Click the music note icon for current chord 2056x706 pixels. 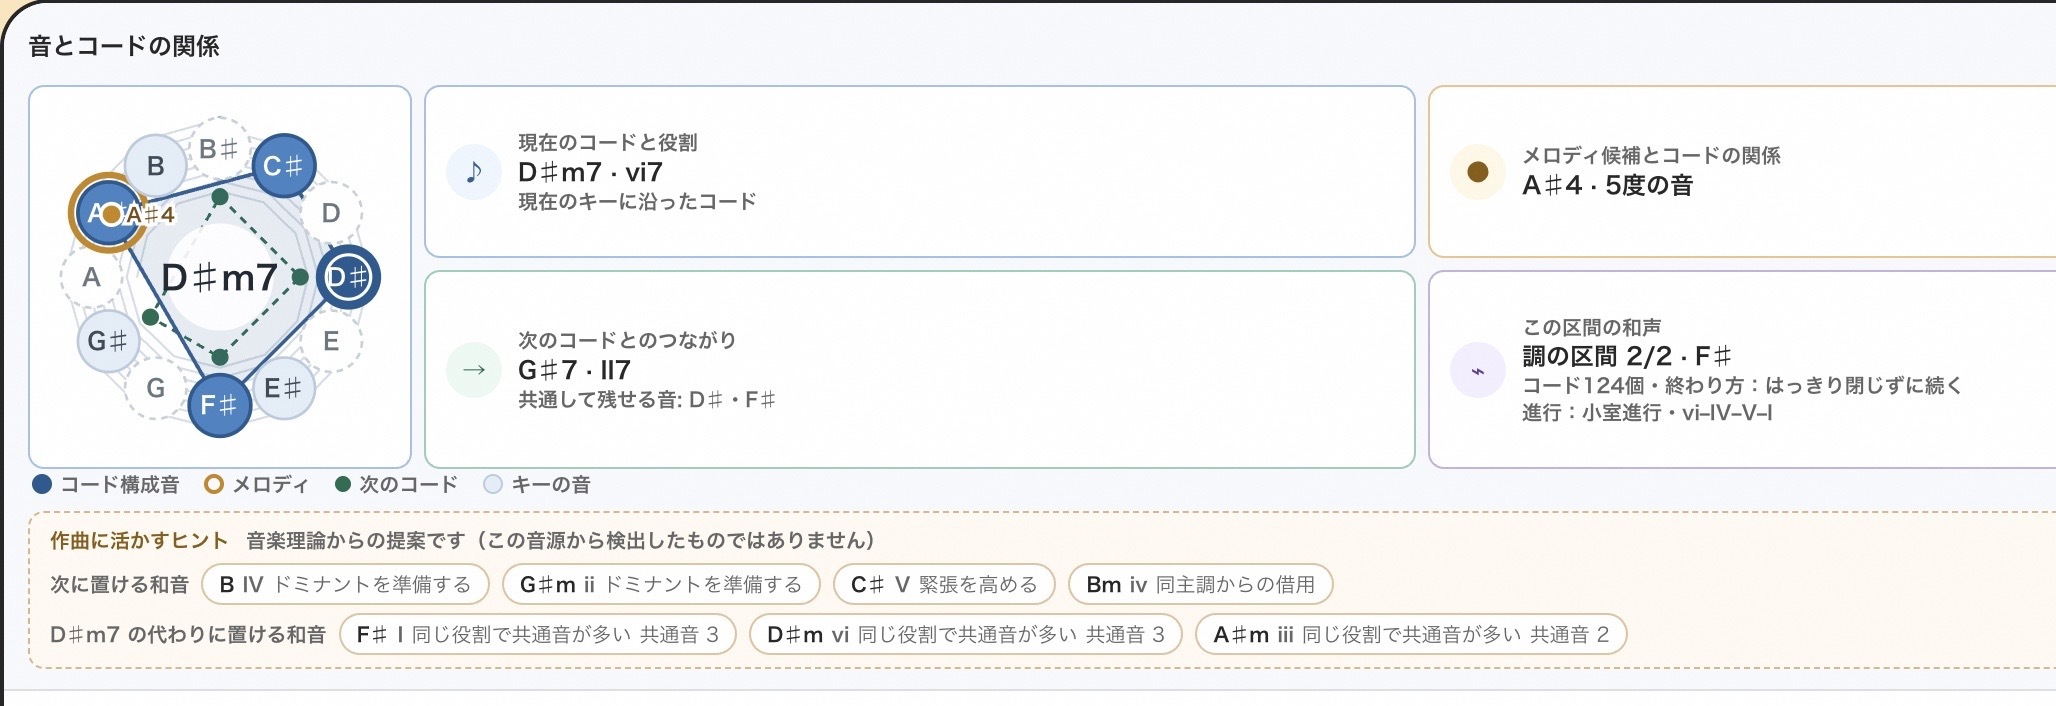pyautogui.click(x=474, y=172)
